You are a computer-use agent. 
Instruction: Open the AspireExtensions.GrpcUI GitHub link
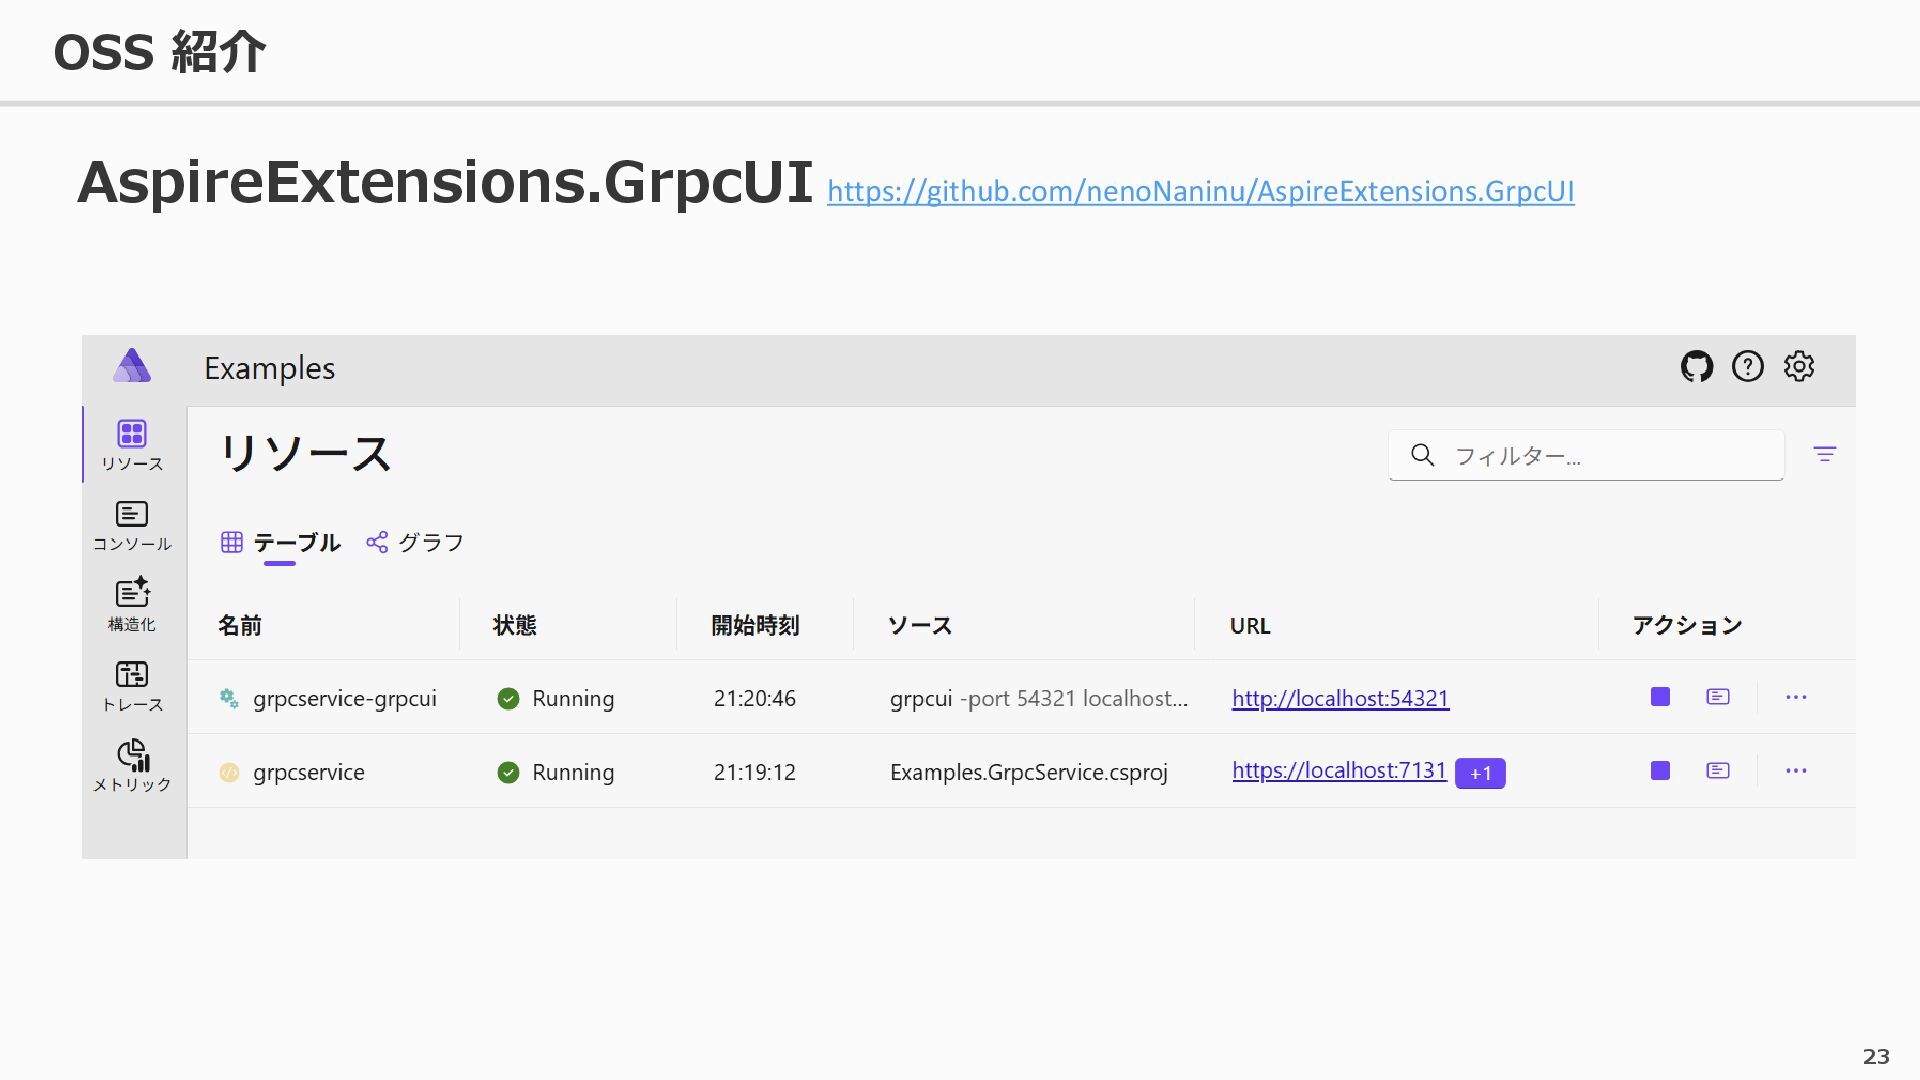click(1200, 191)
